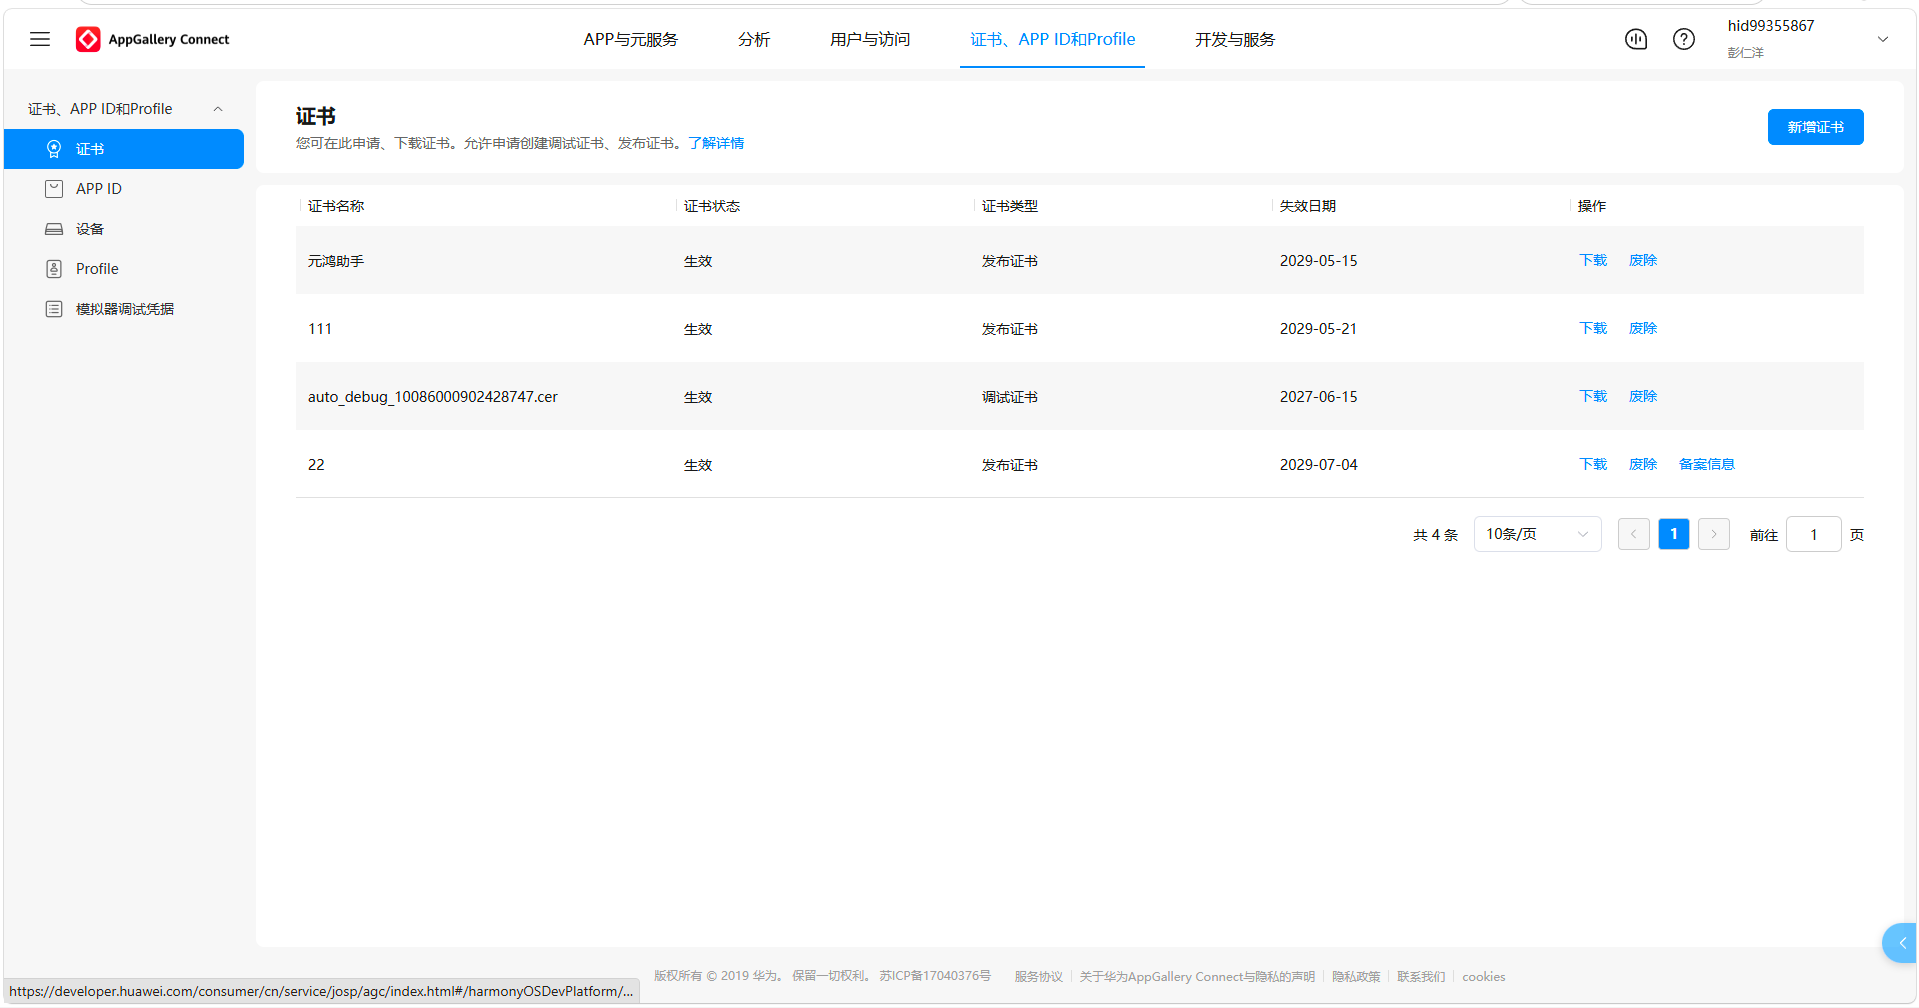Open the hamburger menu icon

point(40,39)
